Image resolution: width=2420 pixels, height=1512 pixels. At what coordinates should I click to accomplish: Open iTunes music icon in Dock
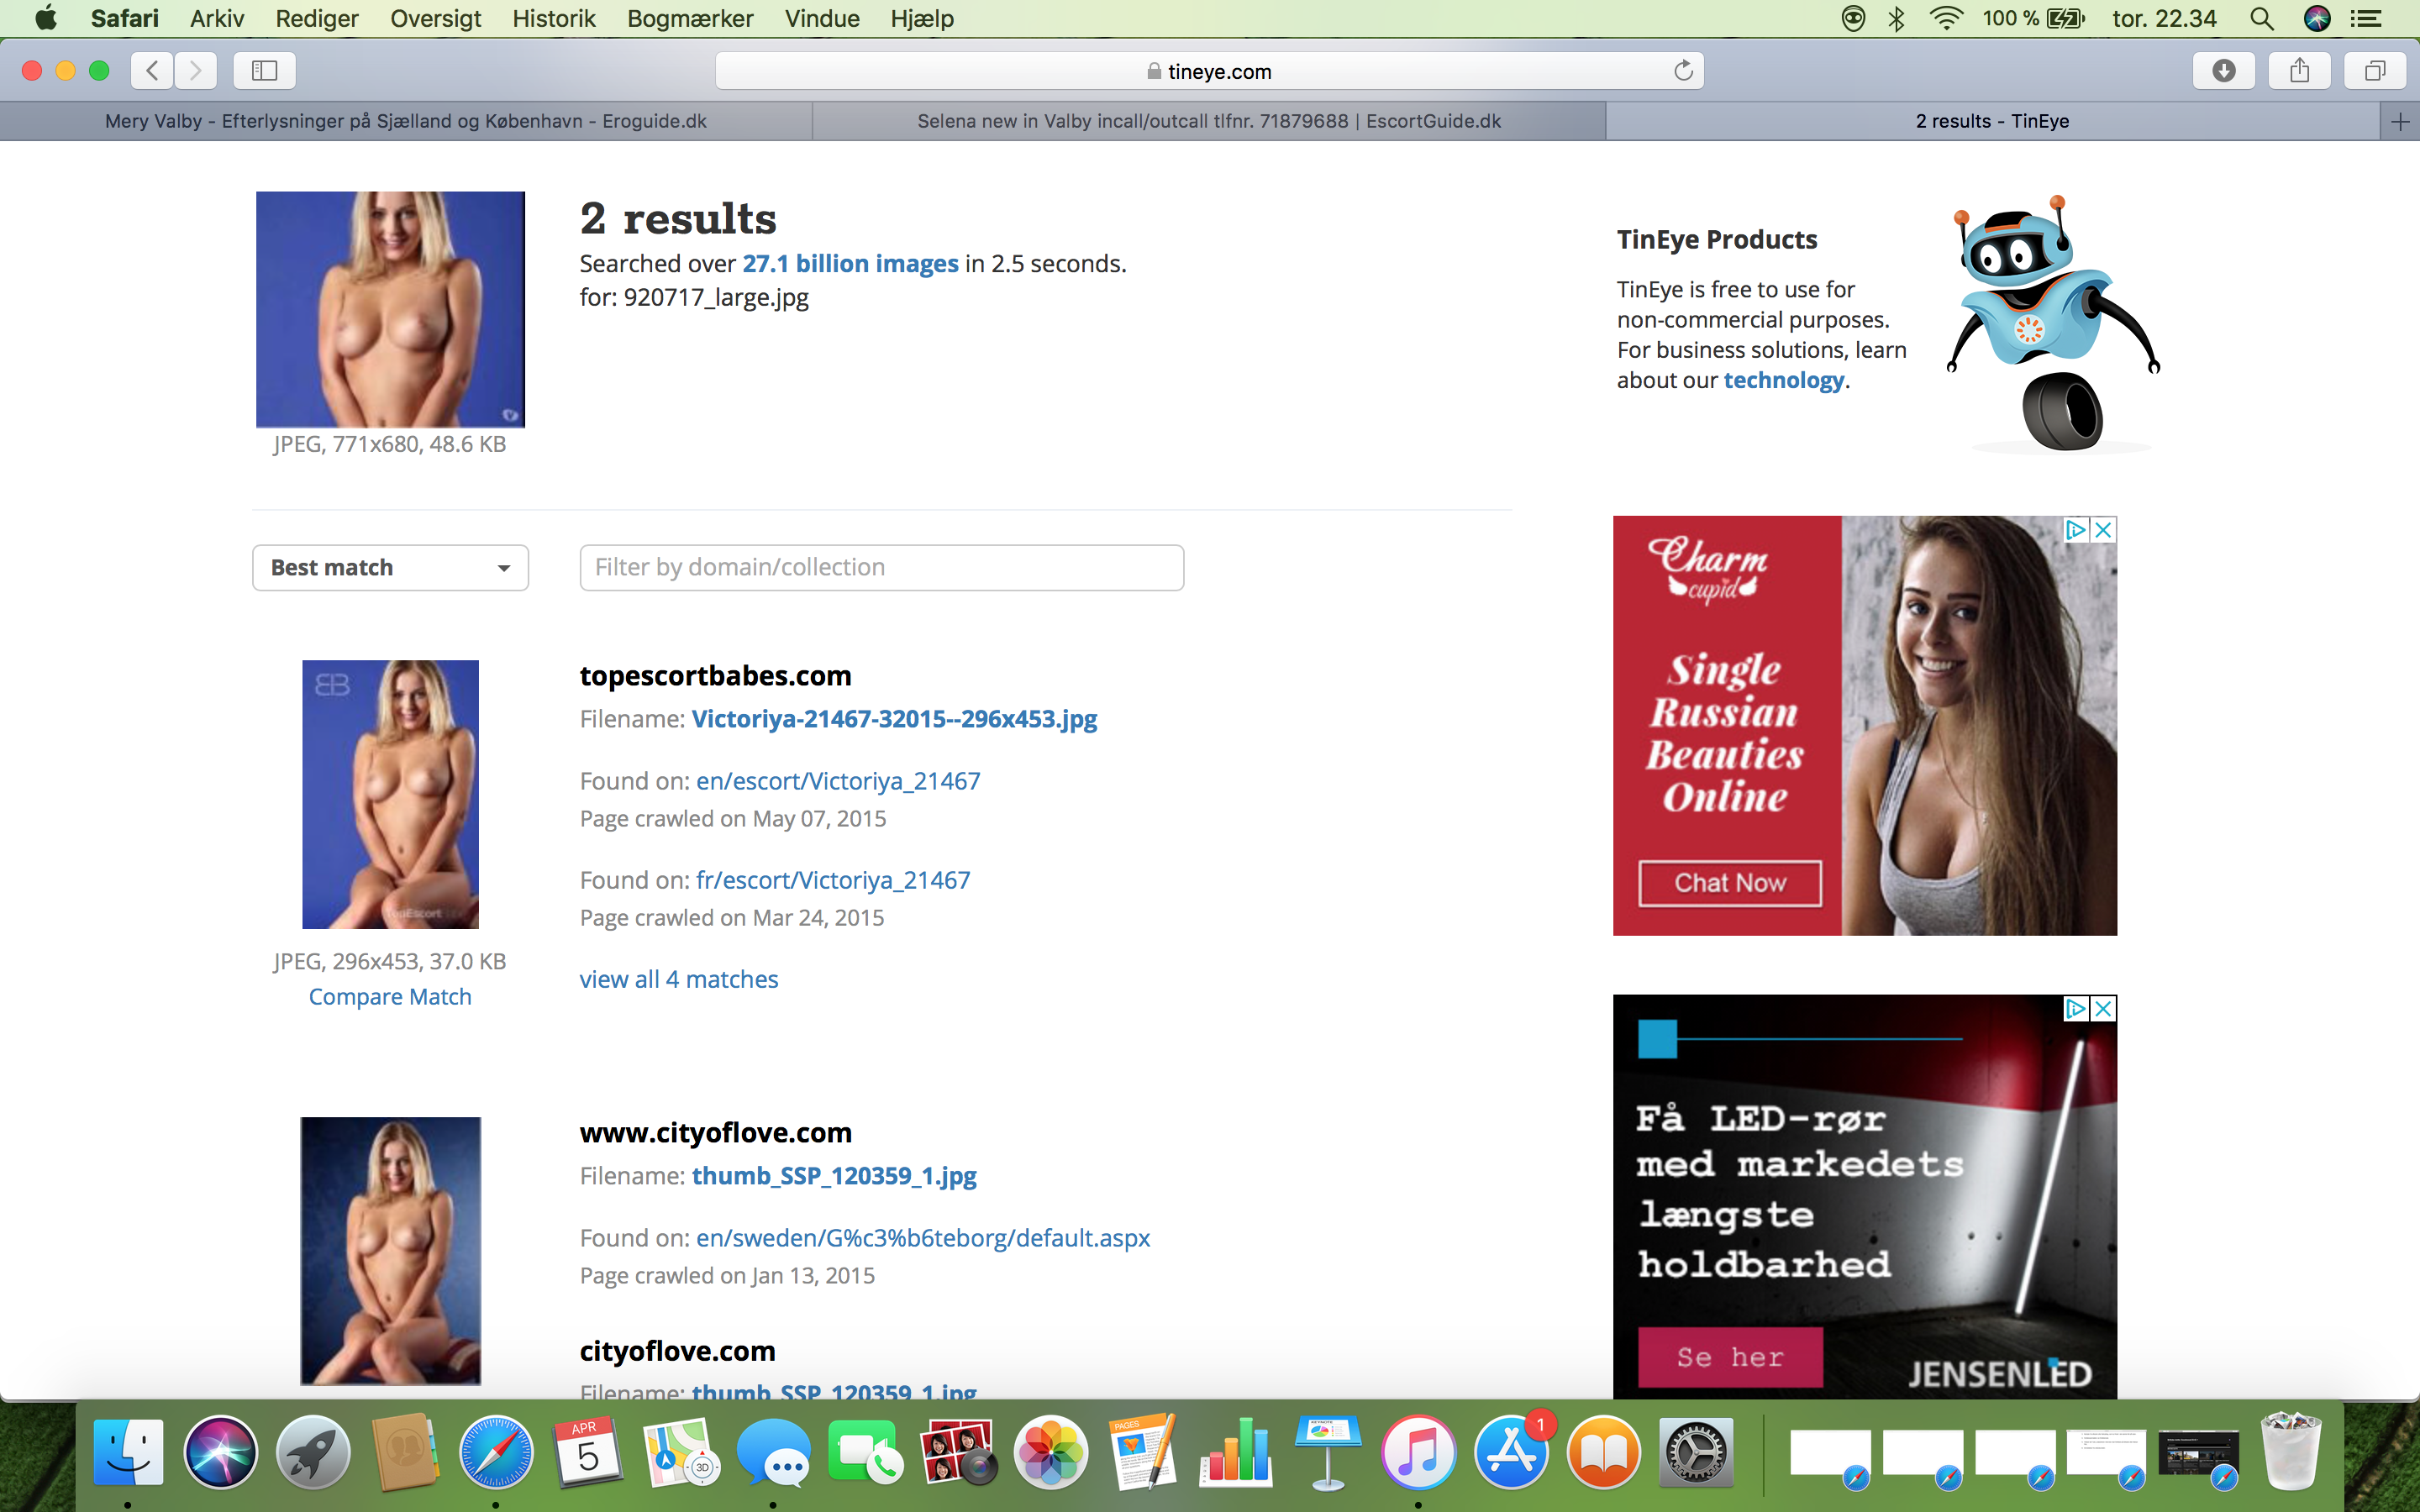pos(1419,1452)
